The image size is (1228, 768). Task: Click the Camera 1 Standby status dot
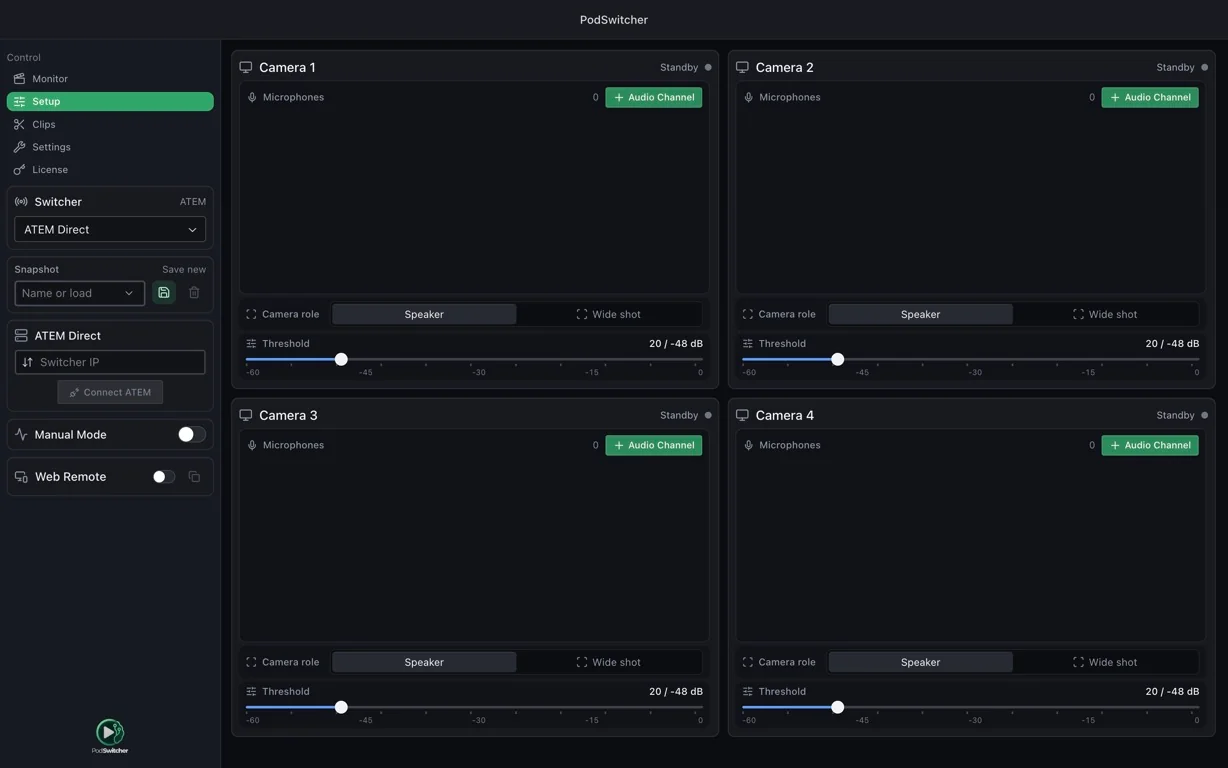click(x=708, y=67)
